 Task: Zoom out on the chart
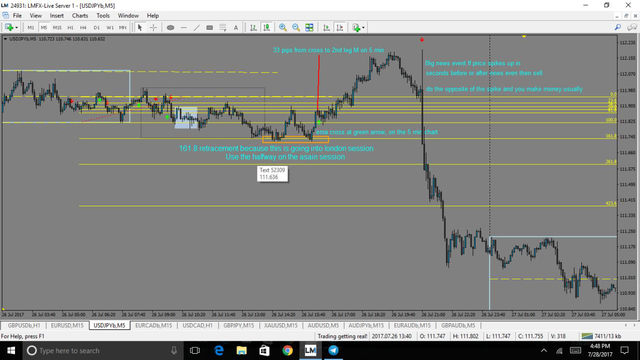[x=296, y=27]
